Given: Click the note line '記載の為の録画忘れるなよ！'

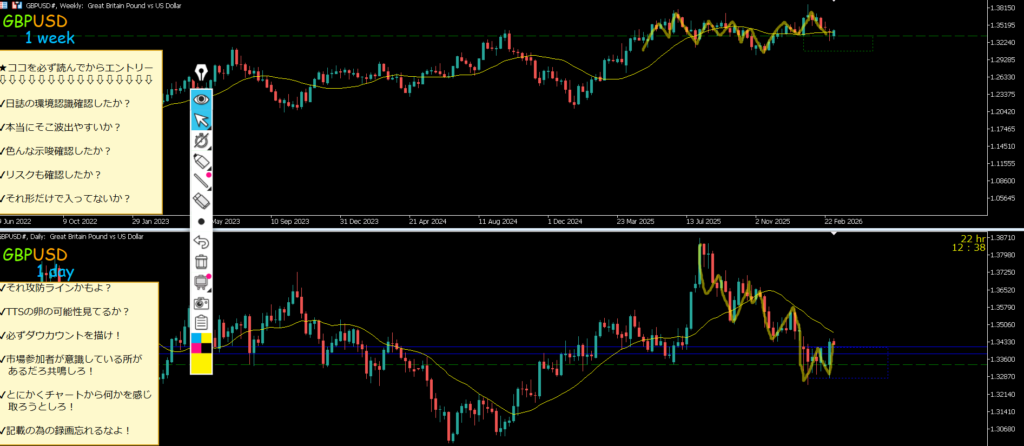Looking at the screenshot, I should pyautogui.click(x=65, y=431).
